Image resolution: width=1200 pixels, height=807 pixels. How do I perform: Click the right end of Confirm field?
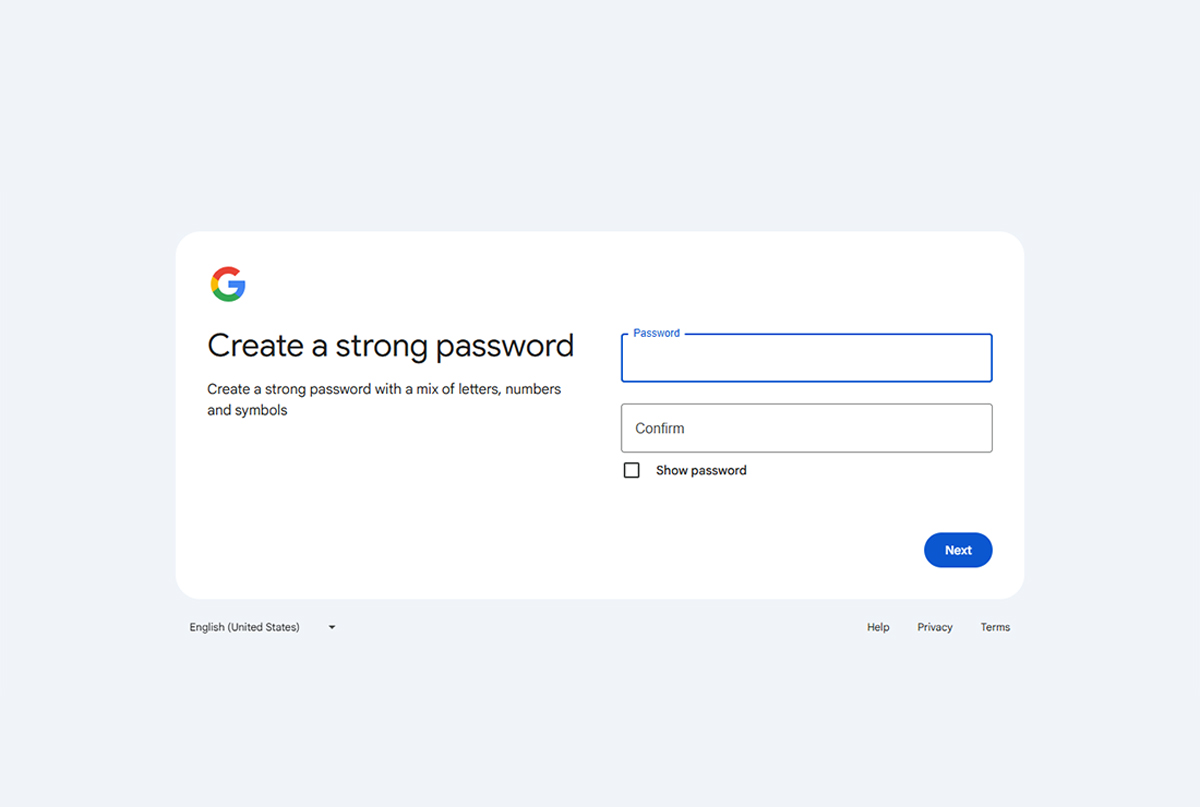click(970, 428)
